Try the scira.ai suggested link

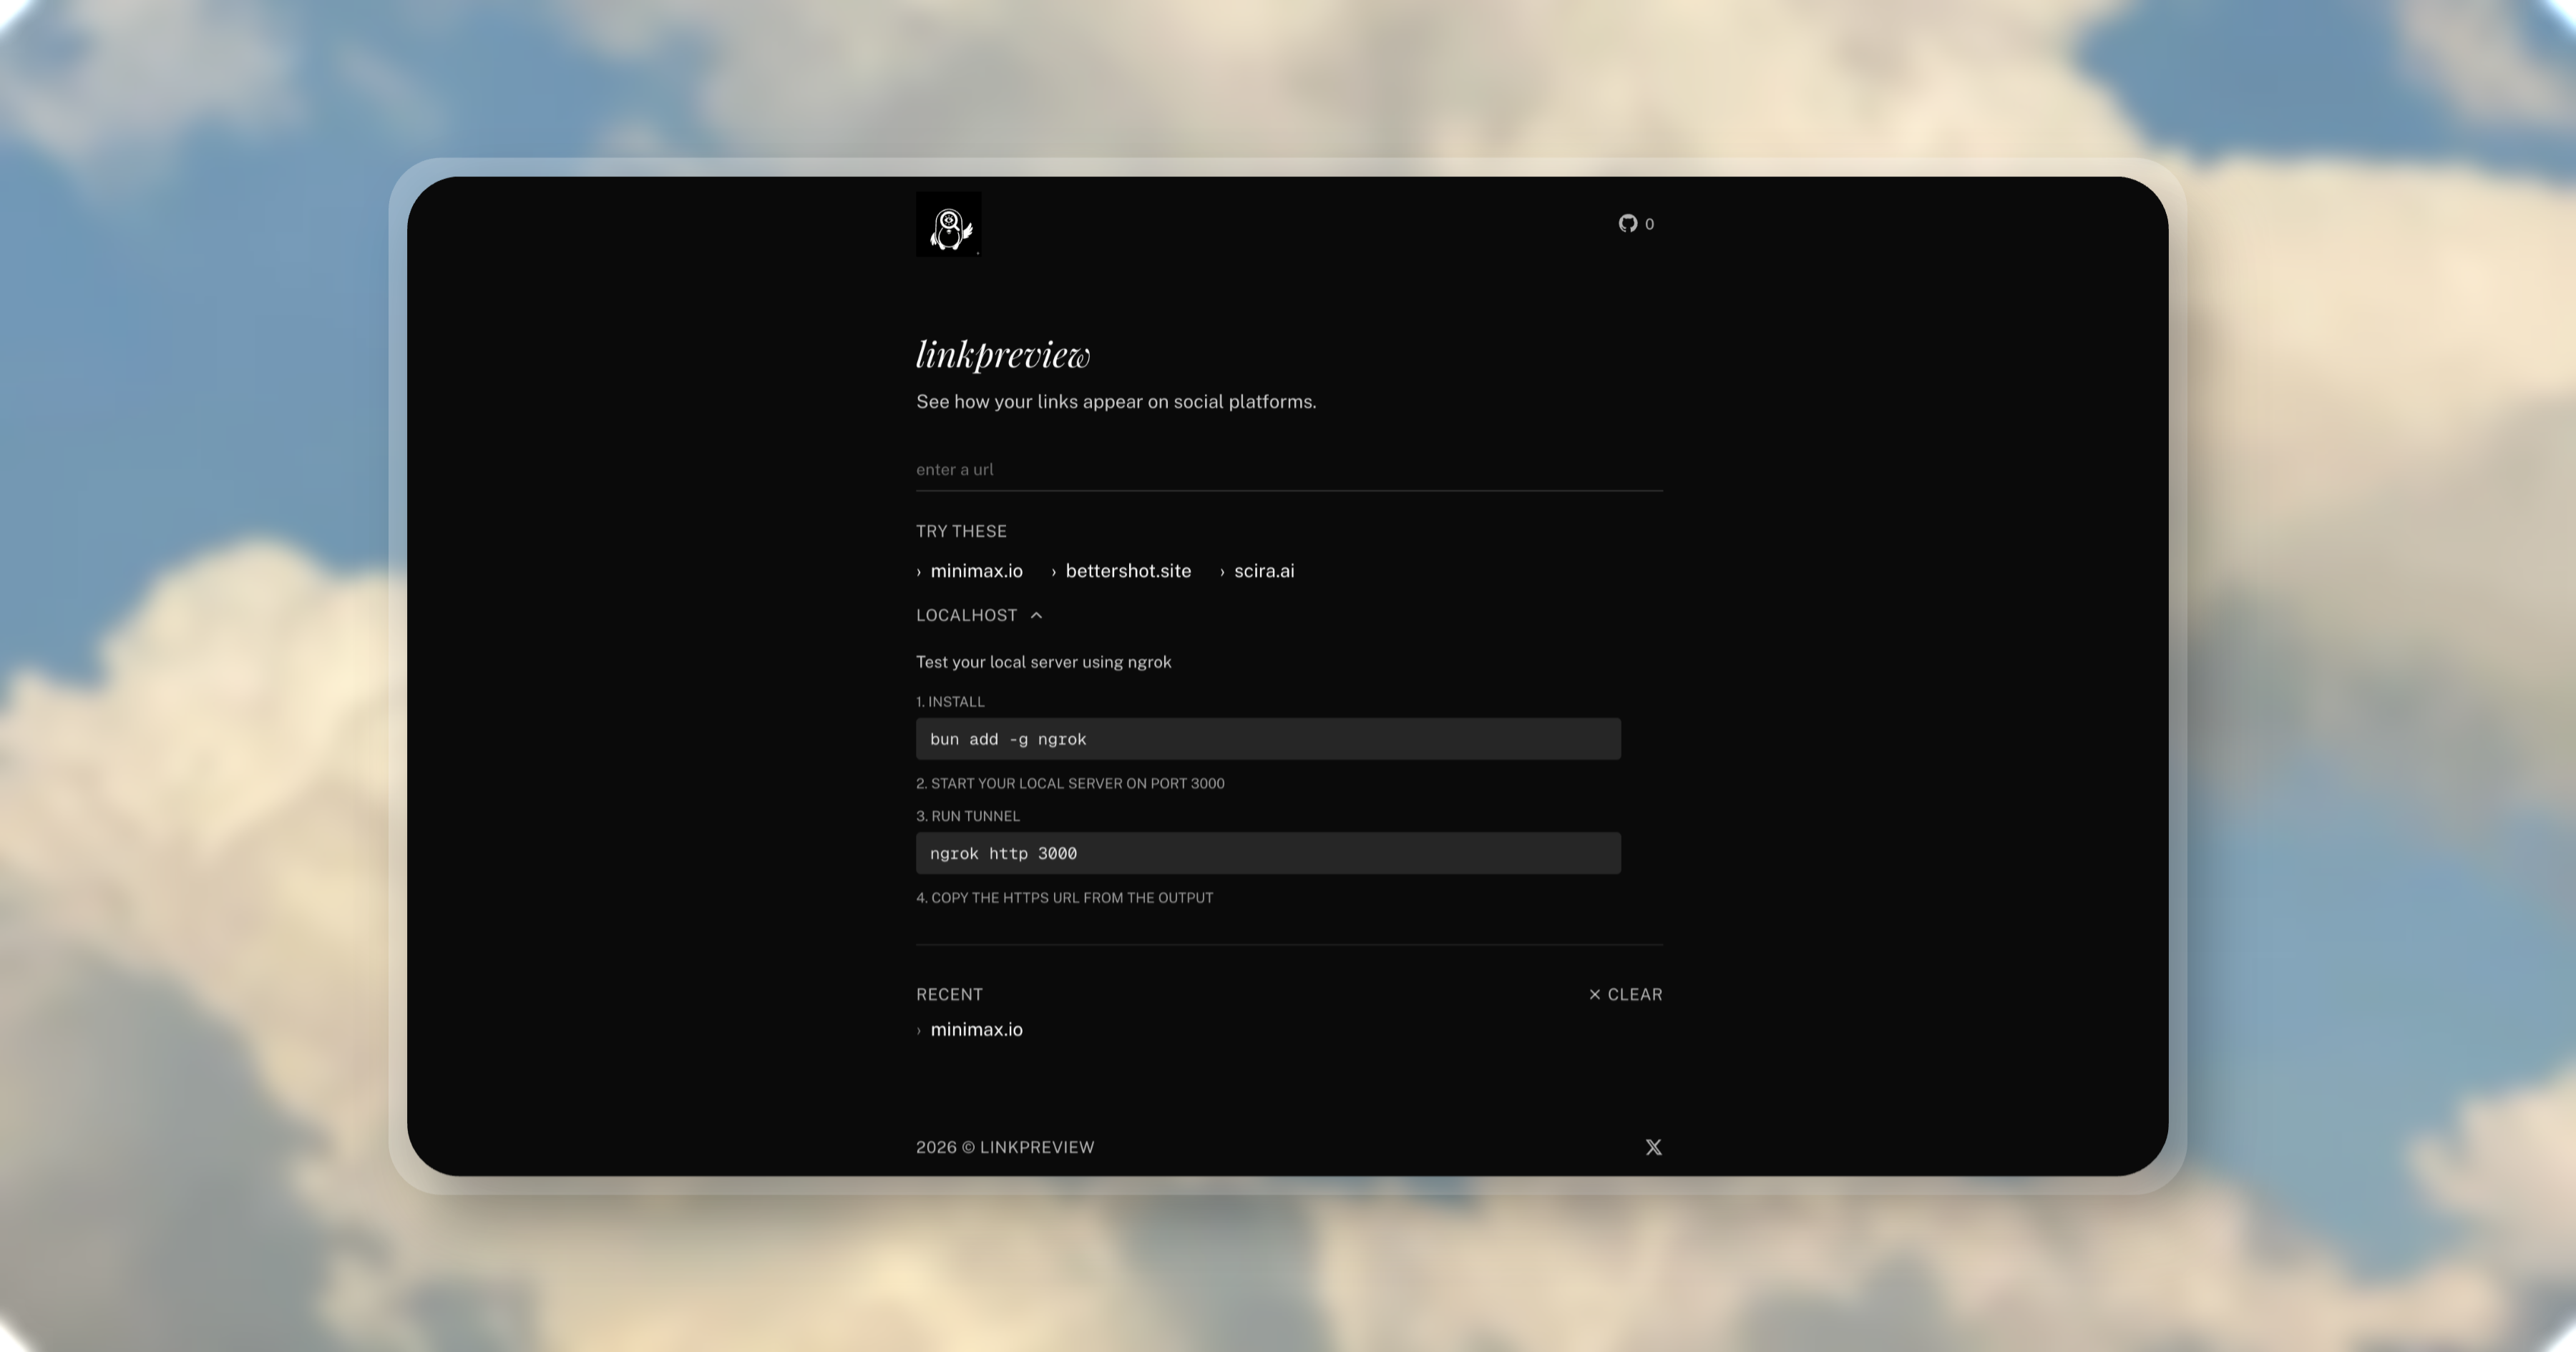coord(1257,571)
